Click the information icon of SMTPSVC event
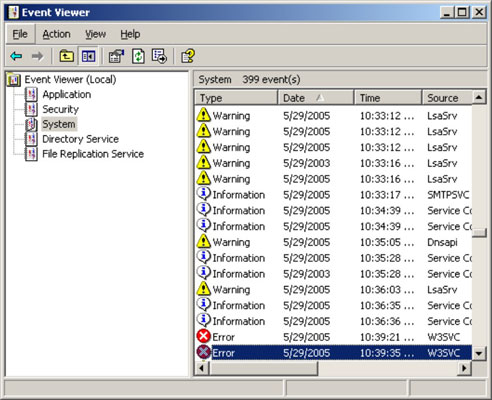The width and height of the screenshot is (492, 400). click(x=203, y=193)
